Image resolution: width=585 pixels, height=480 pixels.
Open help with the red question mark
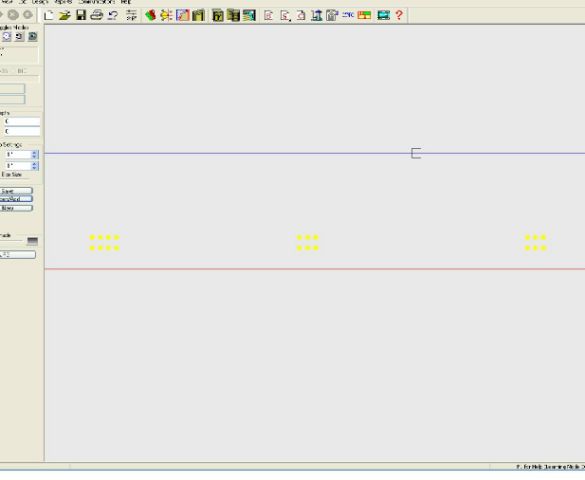(399, 15)
